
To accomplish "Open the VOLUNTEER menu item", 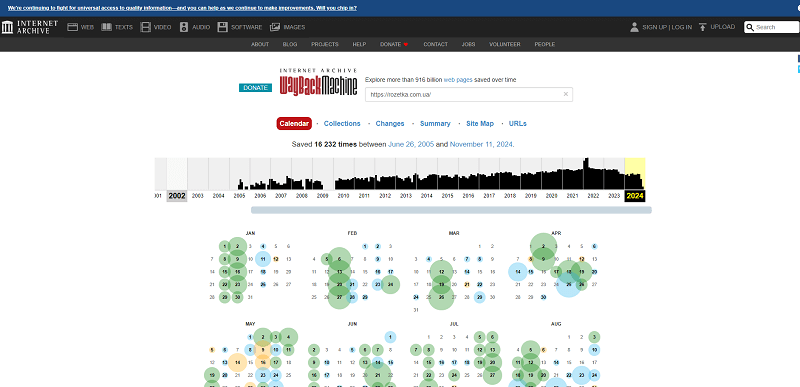I will point(505,44).
